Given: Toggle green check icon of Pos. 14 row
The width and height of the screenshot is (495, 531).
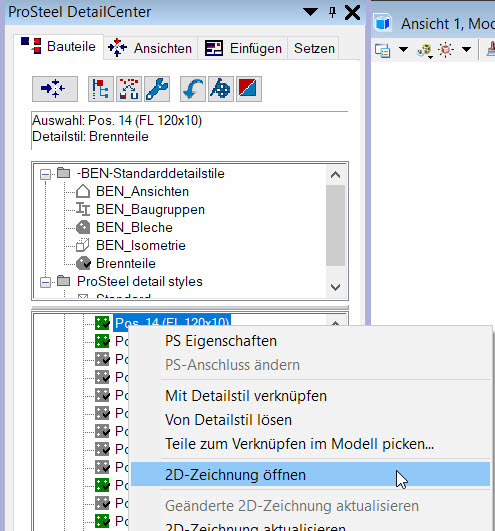Looking at the screenshot, I should click(x=102, y=323).
